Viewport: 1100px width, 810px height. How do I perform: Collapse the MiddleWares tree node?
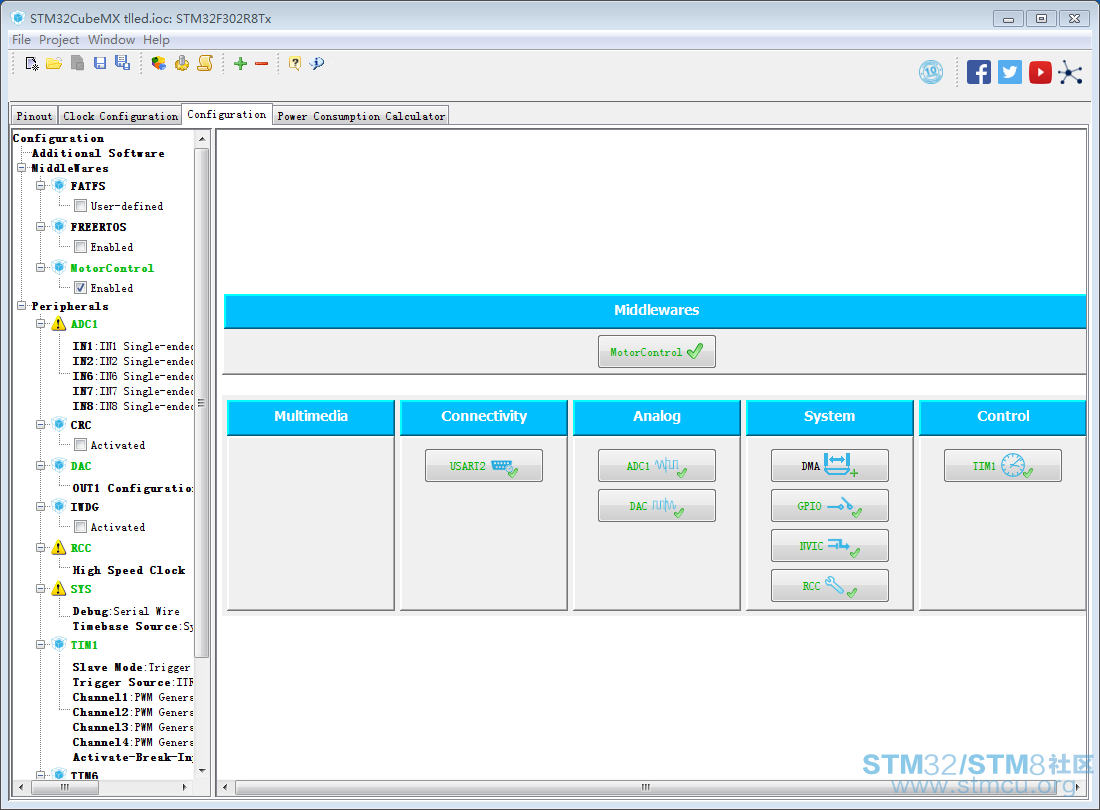22,168
